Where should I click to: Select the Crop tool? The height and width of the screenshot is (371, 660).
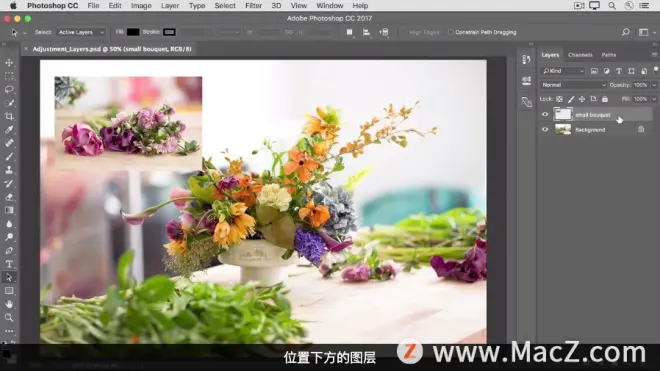9,116
